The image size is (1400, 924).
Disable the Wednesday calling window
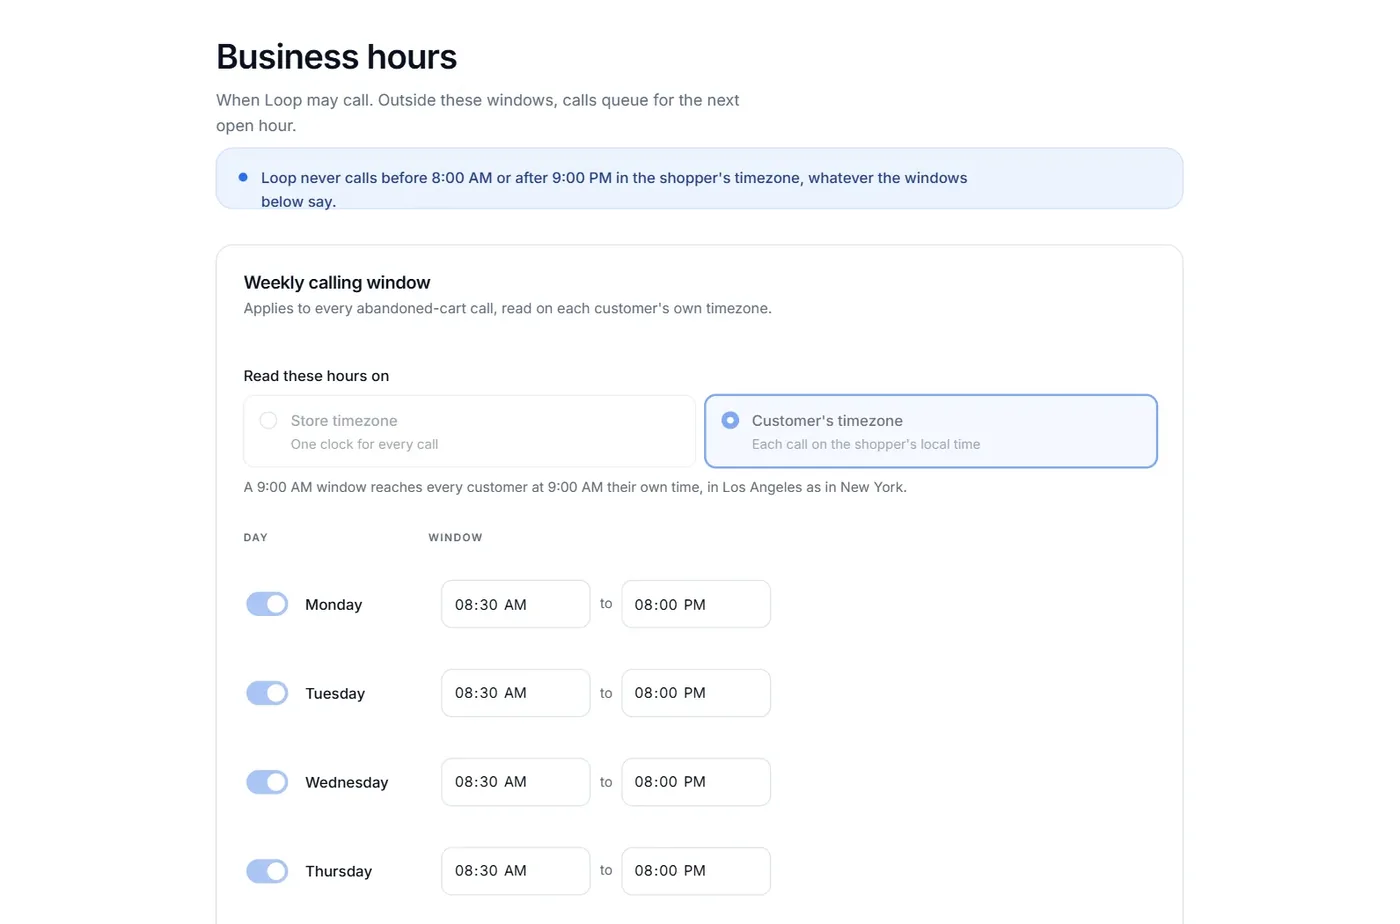(x=267, y=782)
